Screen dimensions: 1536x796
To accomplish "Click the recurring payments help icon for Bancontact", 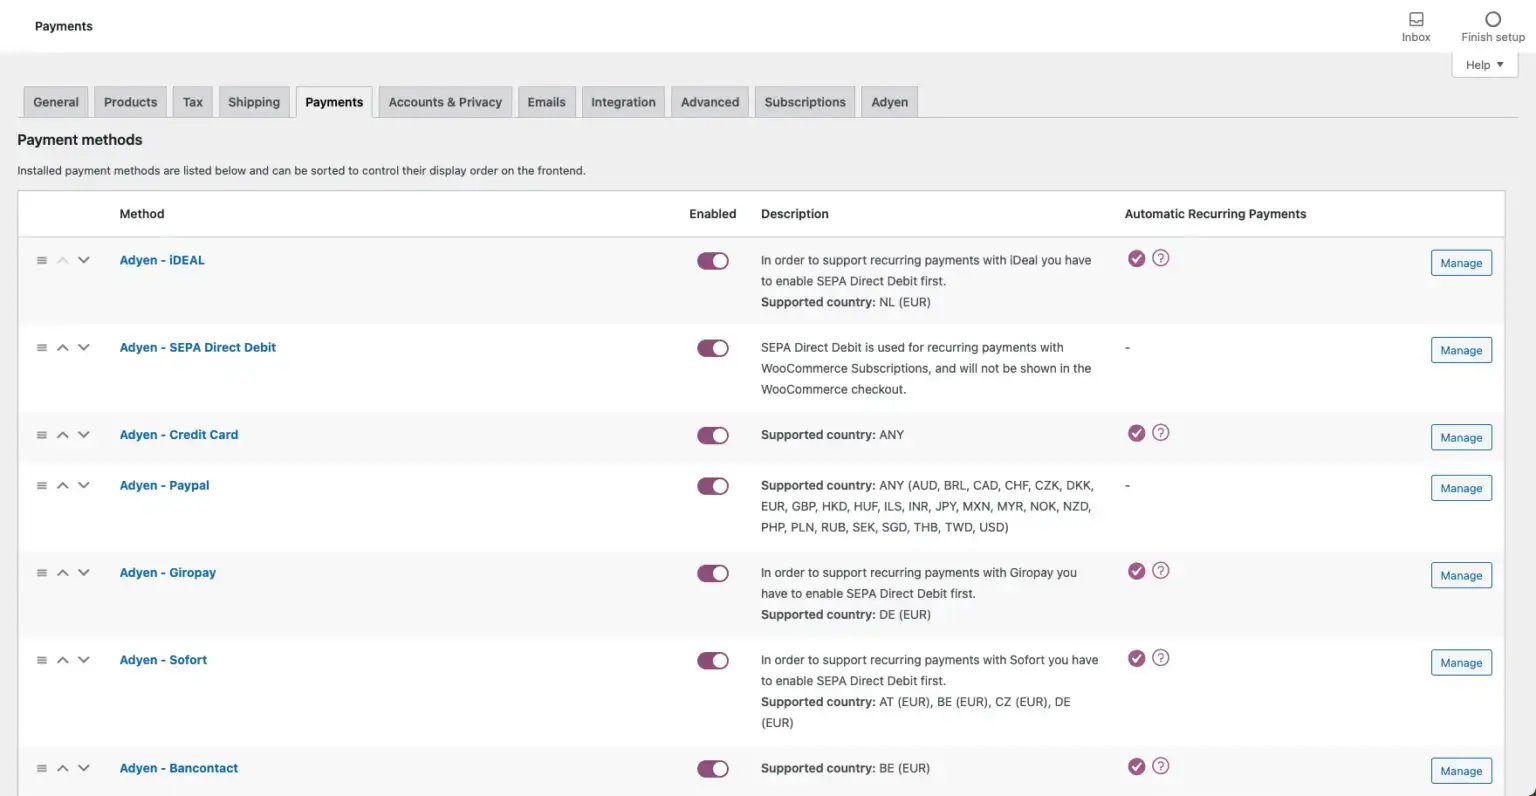I will pyautogui.click(x=1160, y=766).
